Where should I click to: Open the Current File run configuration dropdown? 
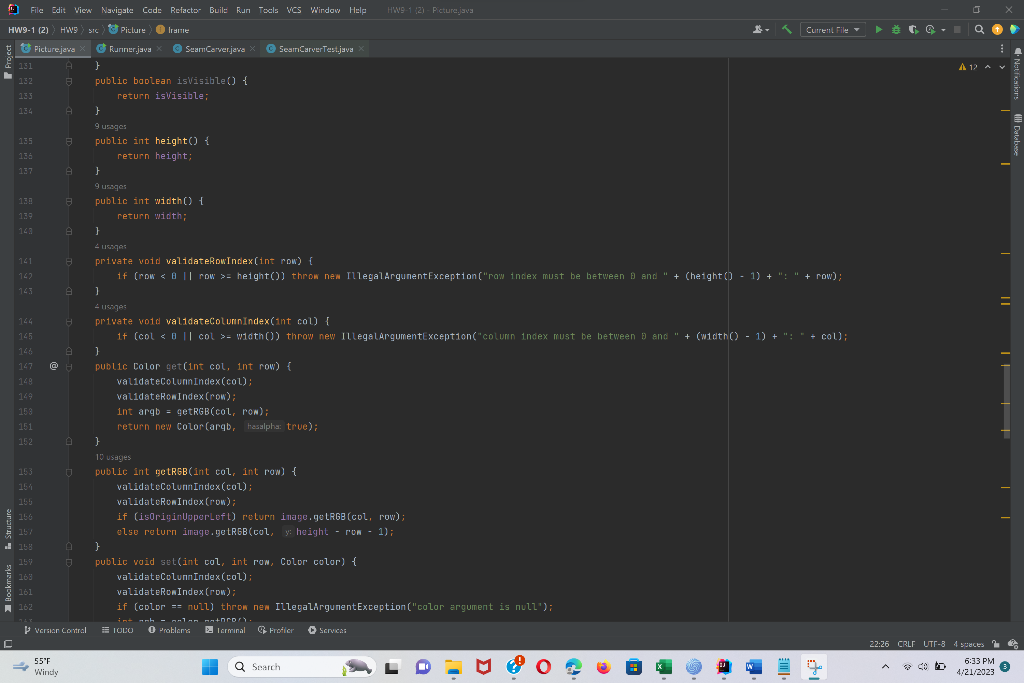tap(833, 29)
